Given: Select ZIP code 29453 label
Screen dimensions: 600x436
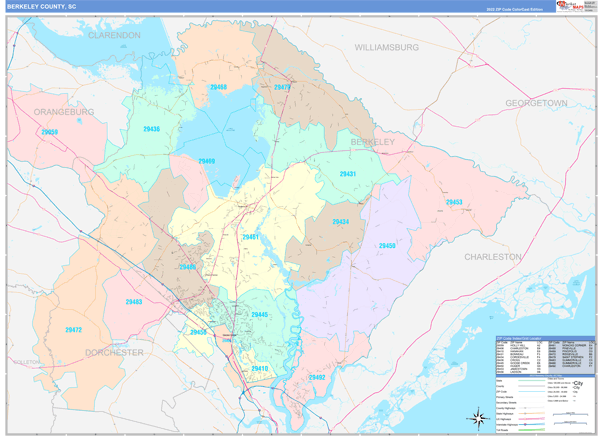Looking at the screenshot, I should coord(454,202).
